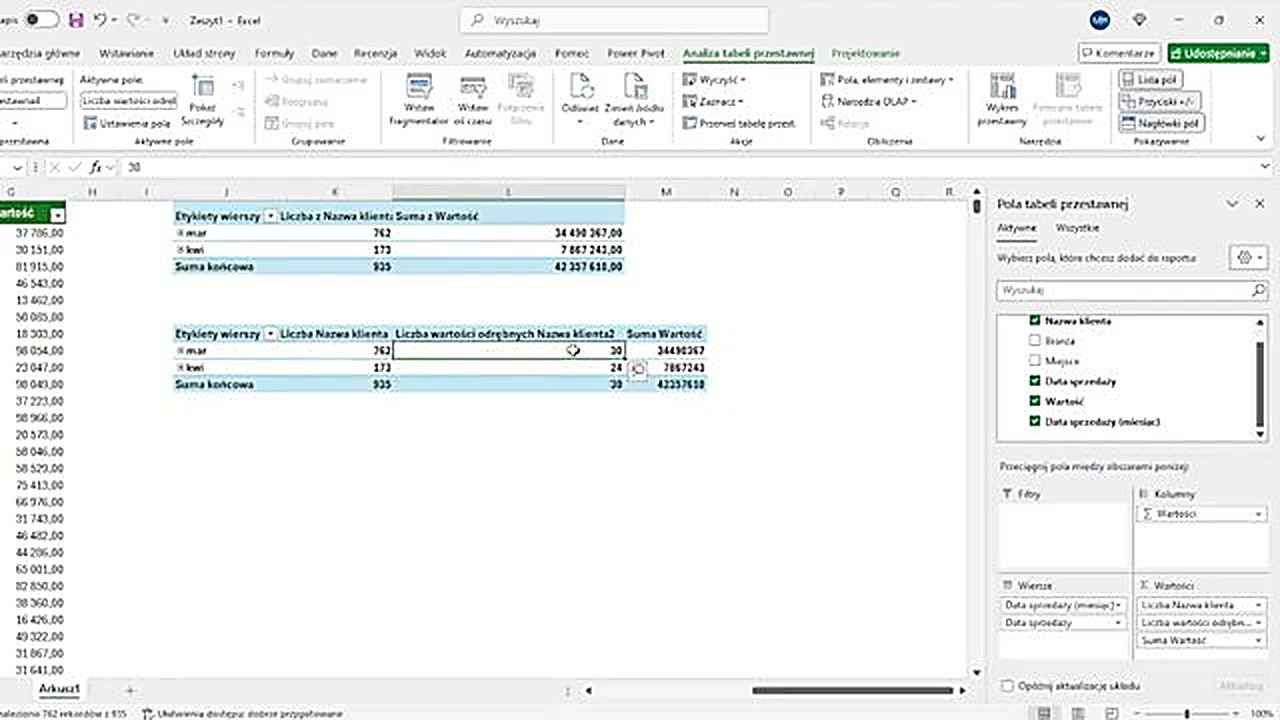Toggle the autosave switch

pyautogui.click(x=41, y=19)
